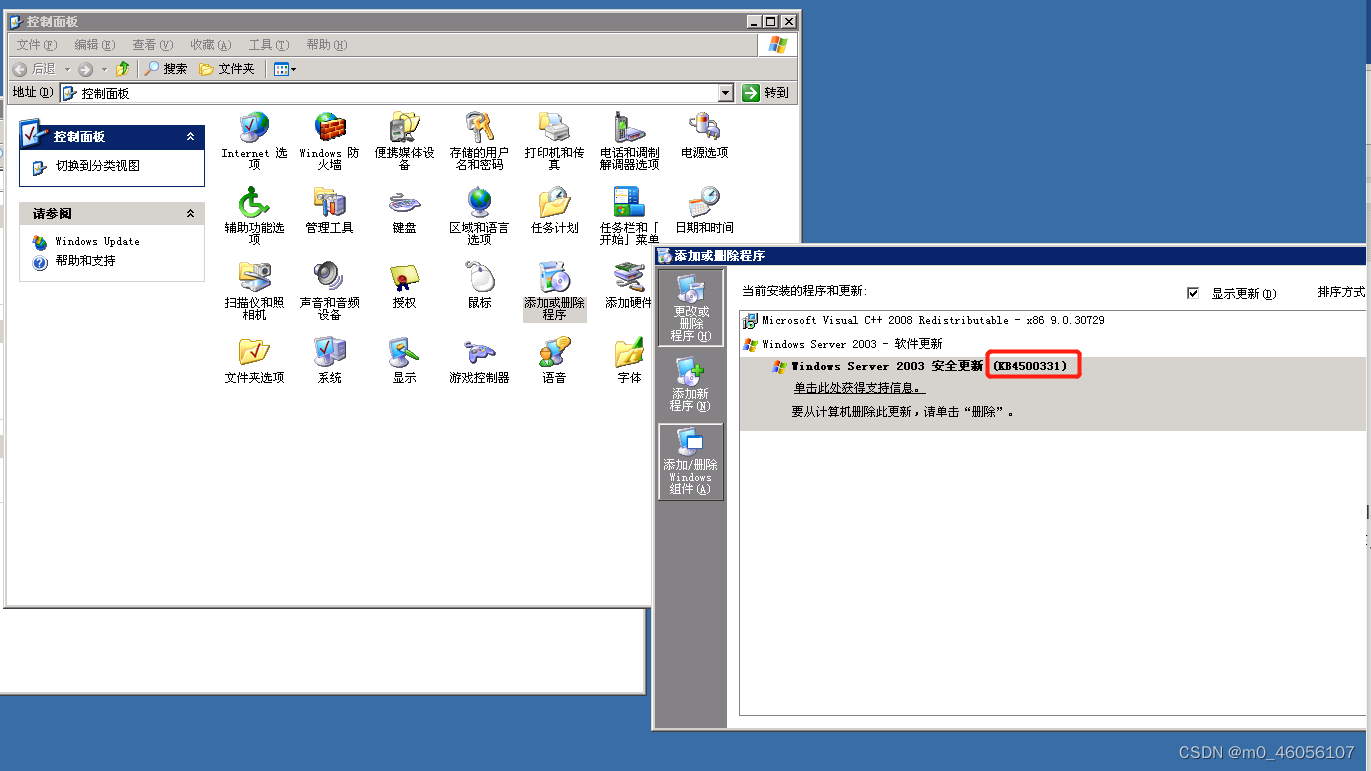The height and width of the screenshot is (771, 1371).
Task: Open 任务栏和「开始」菜单 icon
Action: point(629,216)
